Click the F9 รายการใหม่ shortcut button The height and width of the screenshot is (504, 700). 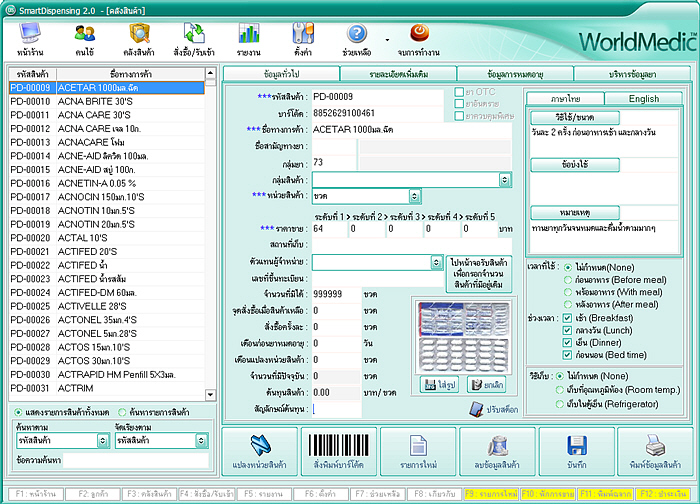tap(491, 494)
